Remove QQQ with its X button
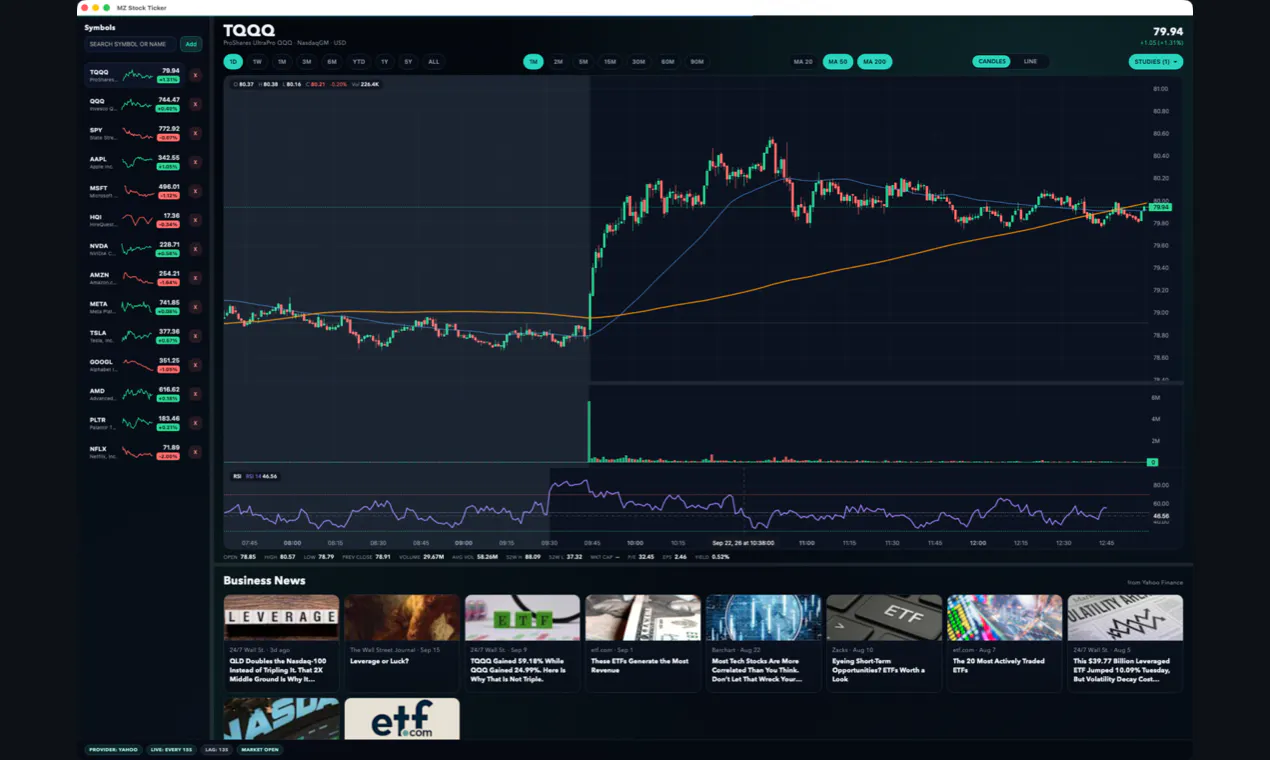1270x760 pixels. point(195,104)
